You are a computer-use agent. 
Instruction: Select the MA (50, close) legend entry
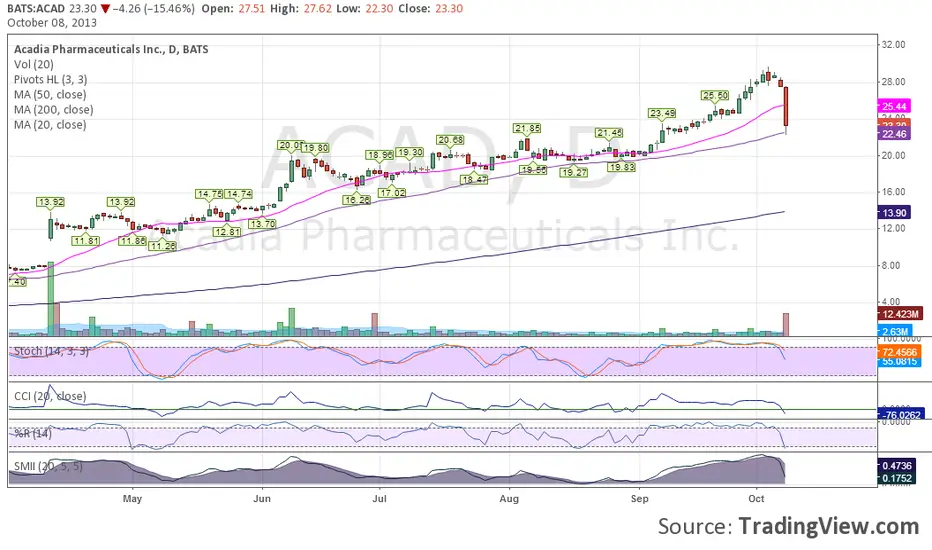point(50,95)
